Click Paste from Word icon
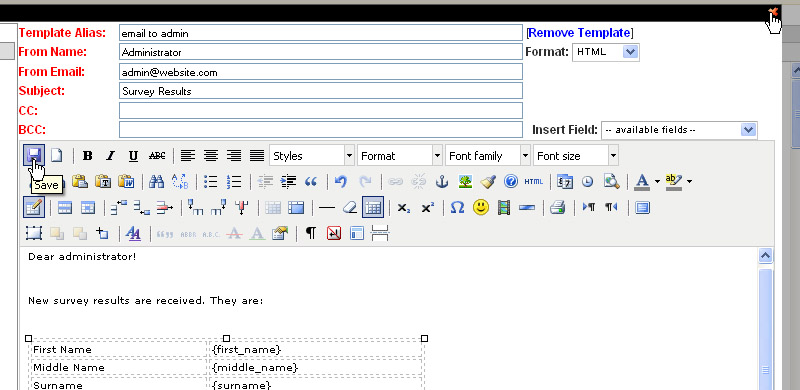This screenshot has width=800, height=390. [x=126, y=181]
